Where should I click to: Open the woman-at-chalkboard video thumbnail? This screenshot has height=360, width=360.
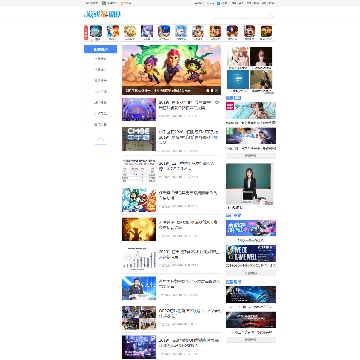coord(250,184)
